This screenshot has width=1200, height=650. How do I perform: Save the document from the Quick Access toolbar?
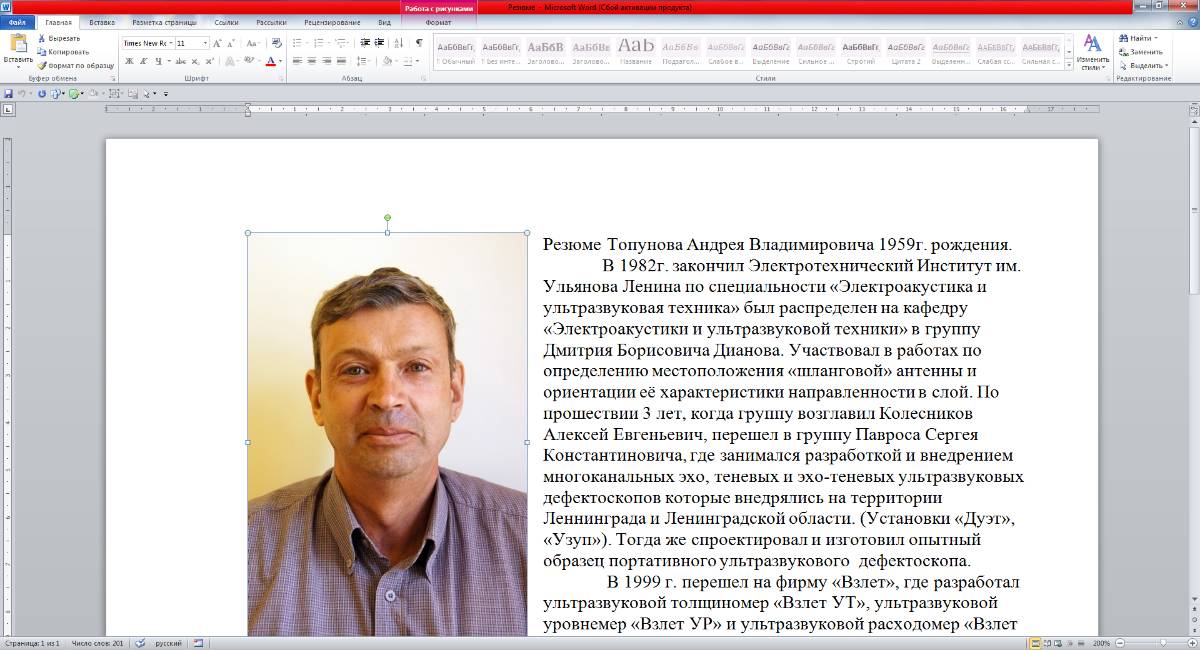point(9,91)
